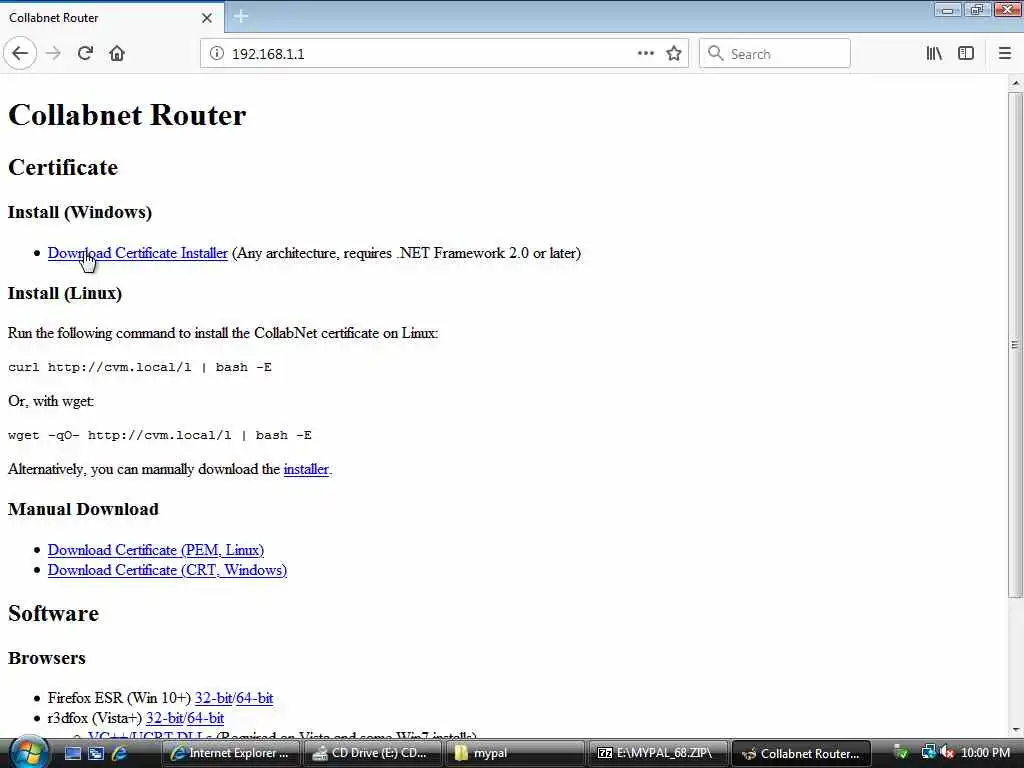Bookmark this page with the star
The height and width of the screenshot is (768, 1024).
674,54
